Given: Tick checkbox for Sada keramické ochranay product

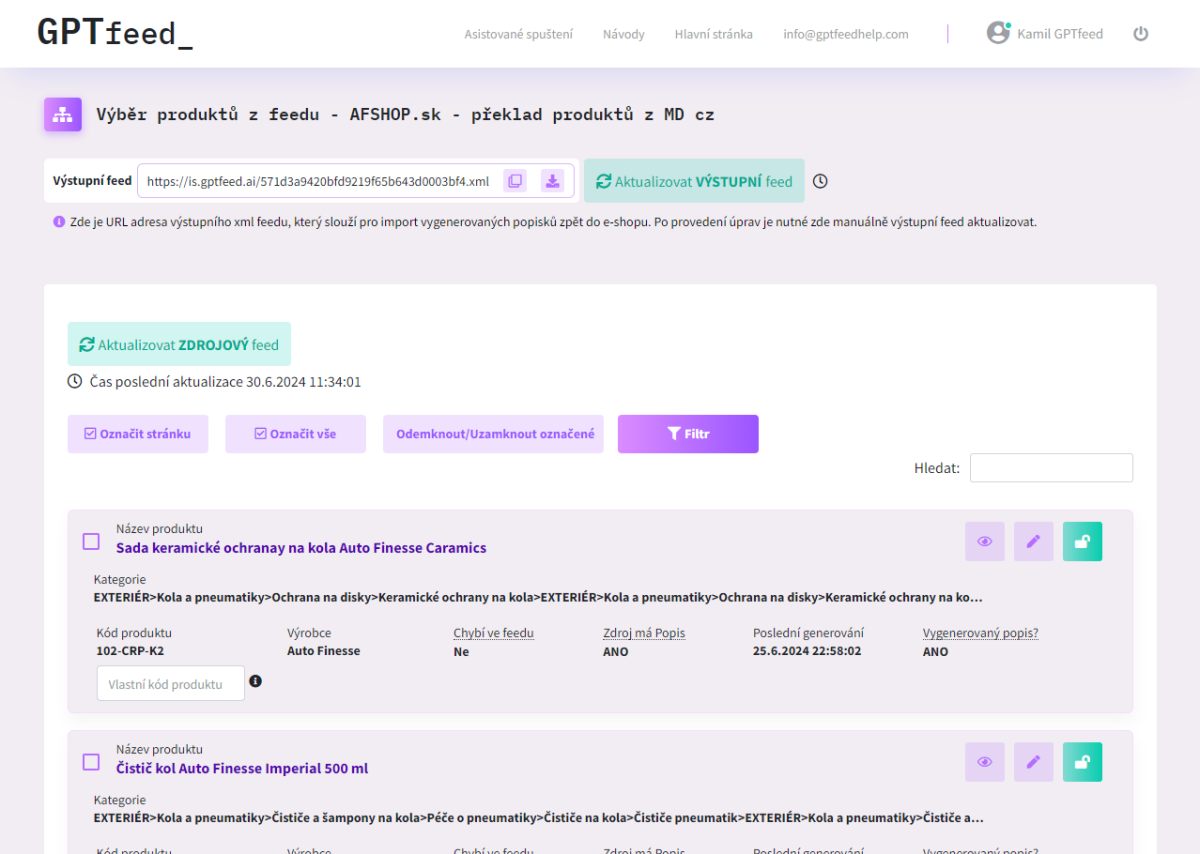Looking at the screenshot, I should (91, 541).
